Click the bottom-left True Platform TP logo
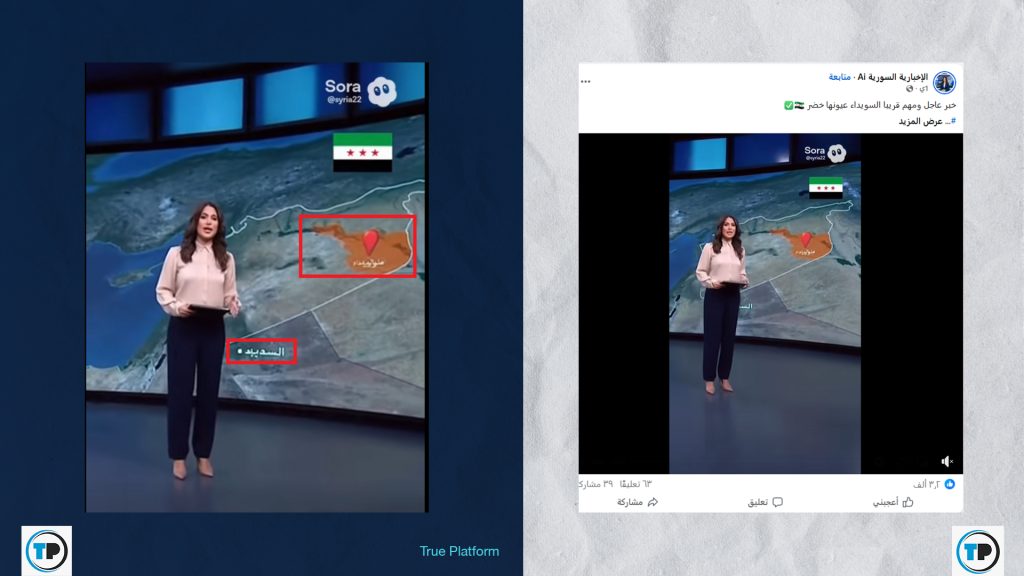1024x576 pixels. 46,551
